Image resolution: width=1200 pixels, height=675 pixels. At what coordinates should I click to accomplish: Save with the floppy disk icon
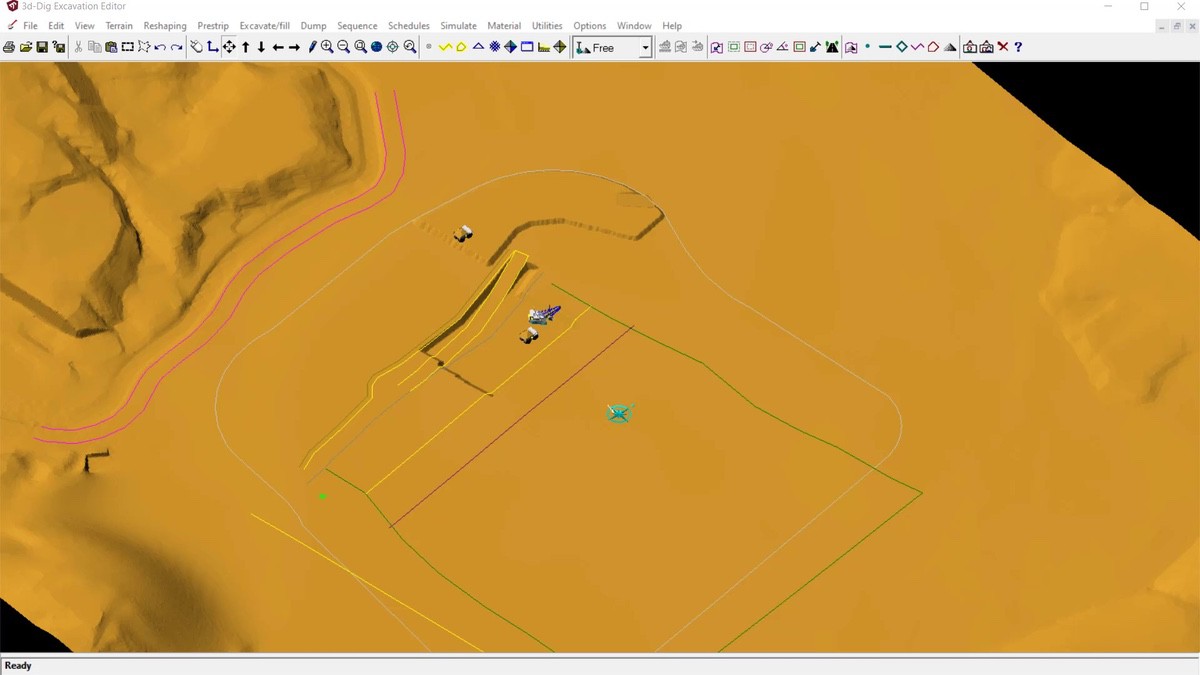pyautogui.click(x=42, y=47)
